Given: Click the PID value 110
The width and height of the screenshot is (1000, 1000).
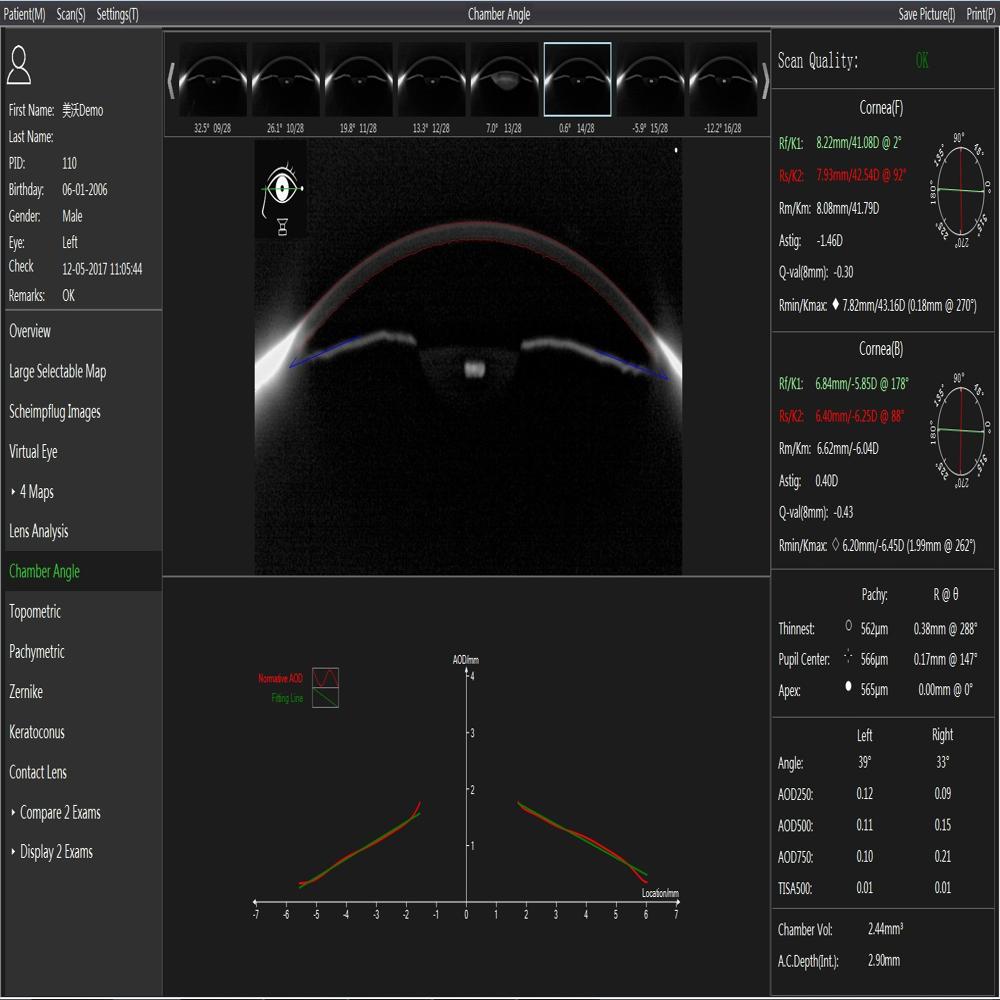Looking at the screenshot, I should (x=70, y=163).
